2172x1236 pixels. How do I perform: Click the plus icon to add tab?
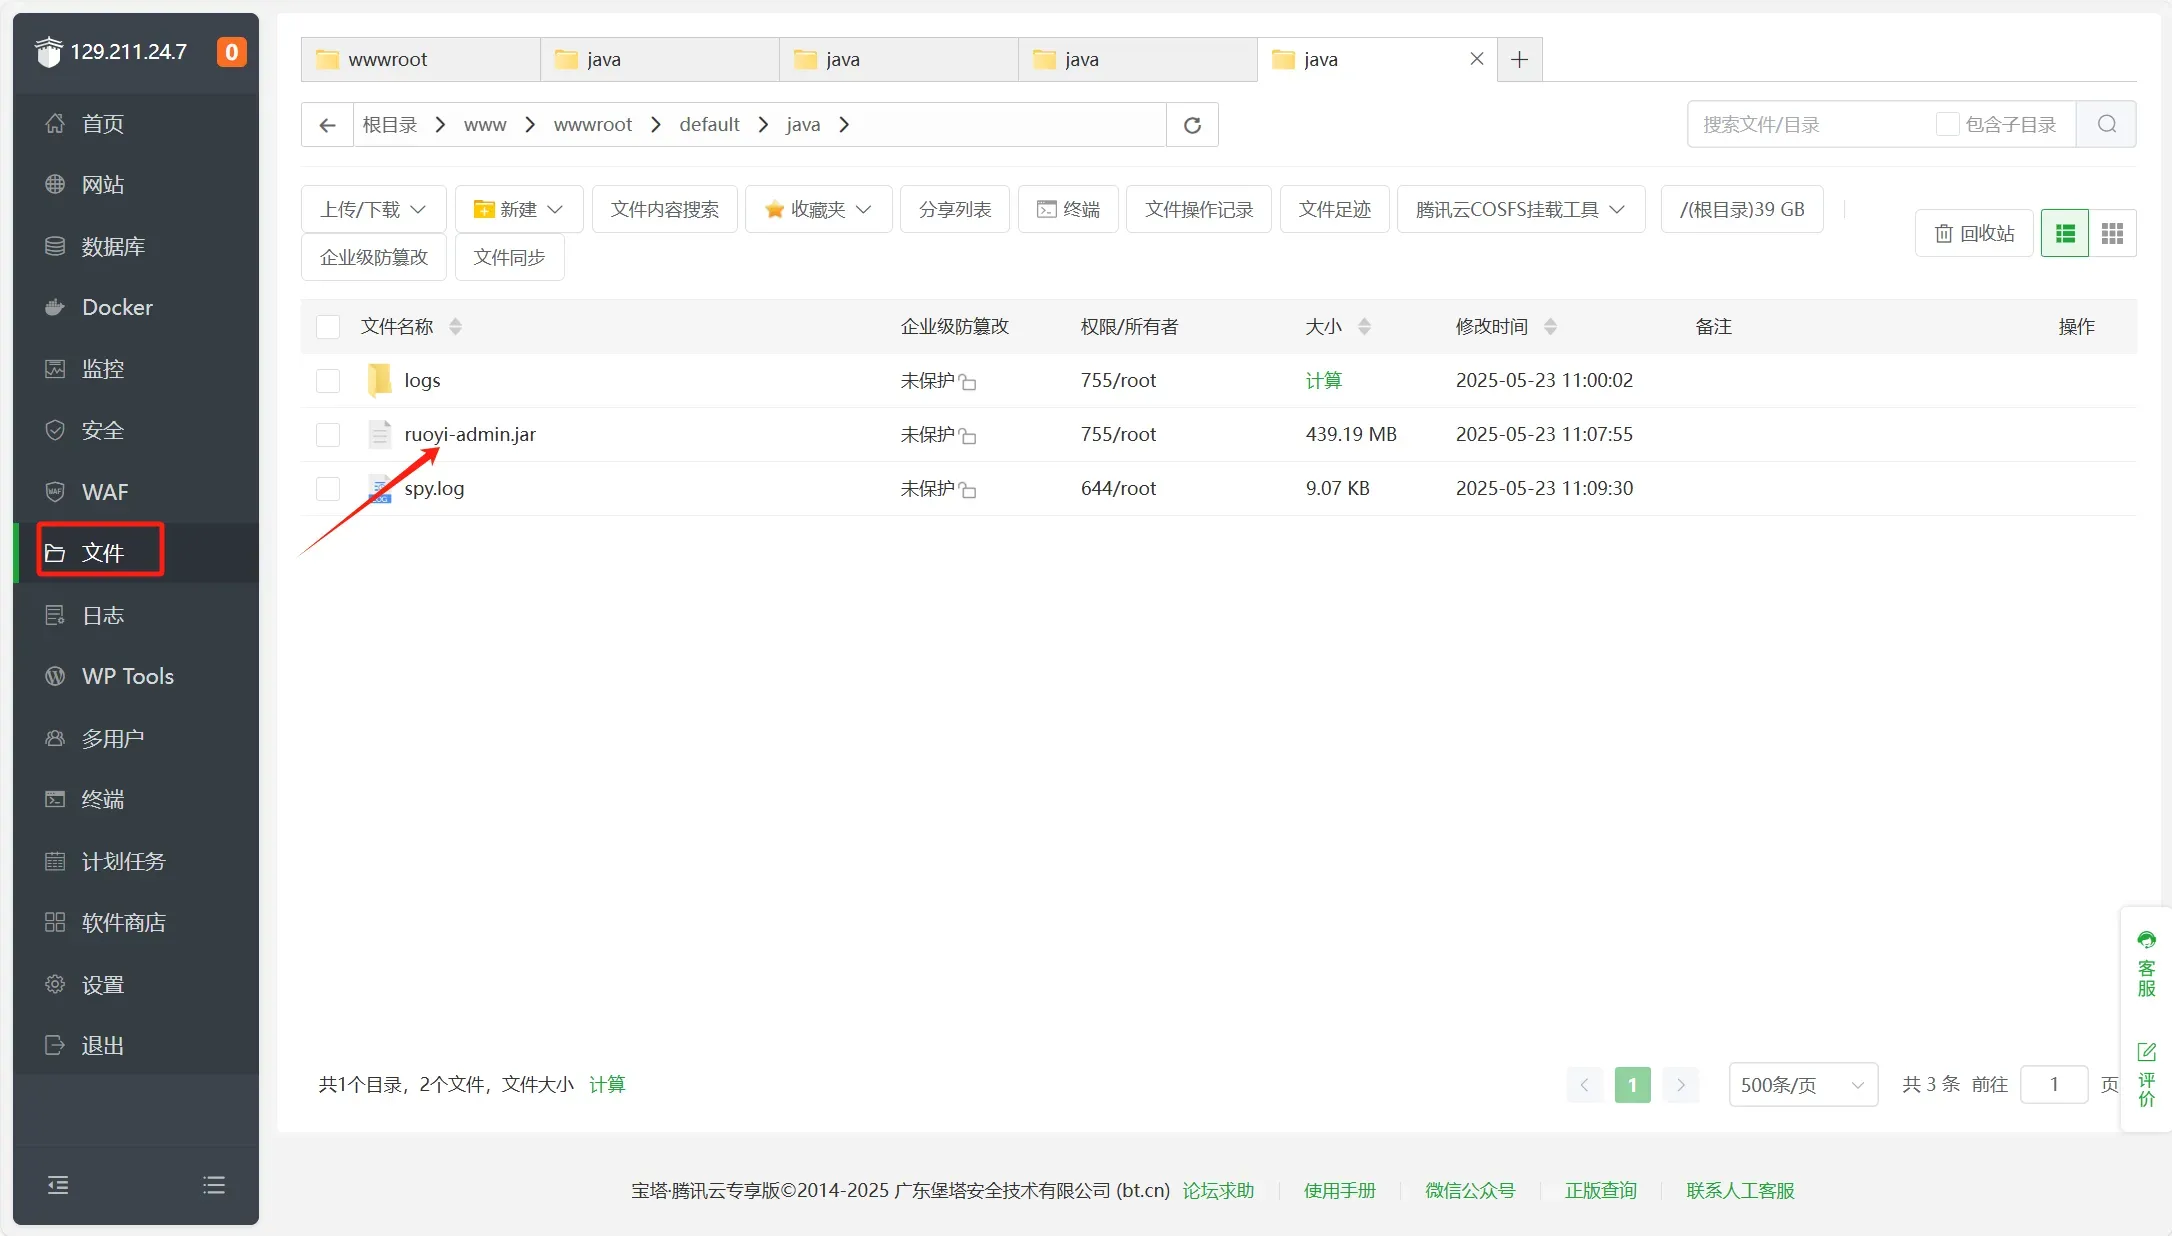1519,60
